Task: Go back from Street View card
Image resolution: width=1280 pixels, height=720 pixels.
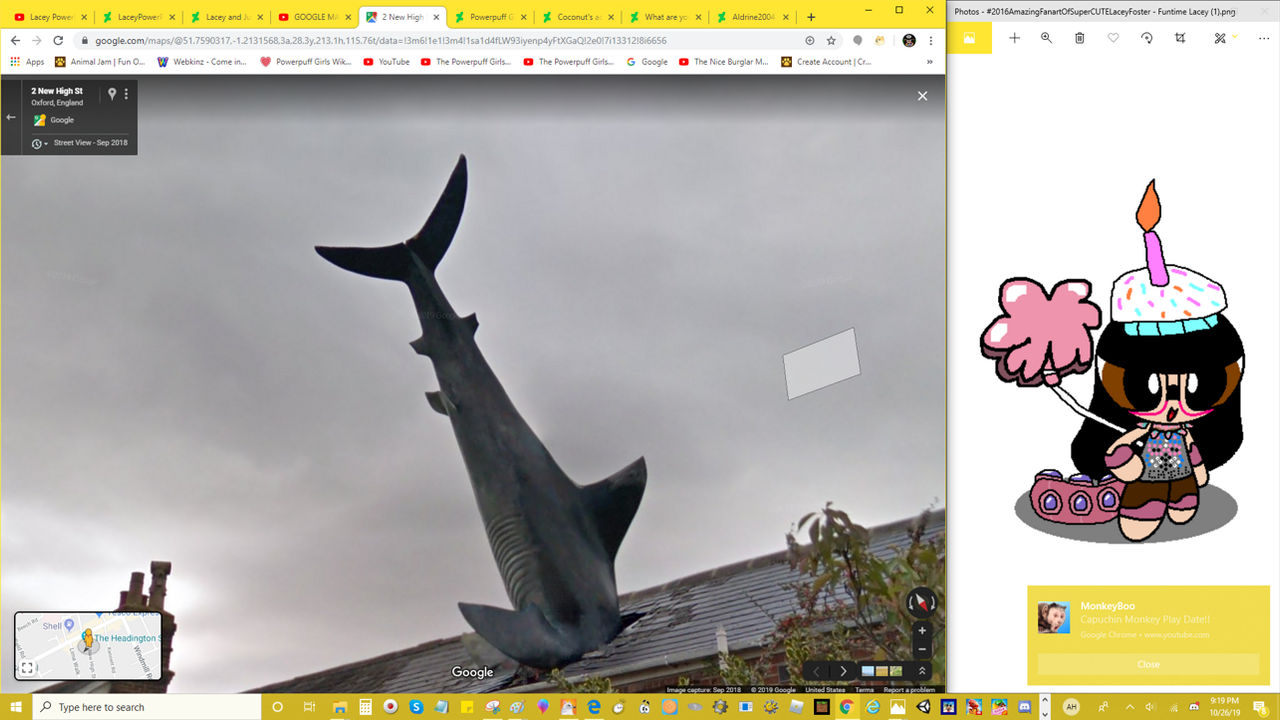Action: coord(11,117)
